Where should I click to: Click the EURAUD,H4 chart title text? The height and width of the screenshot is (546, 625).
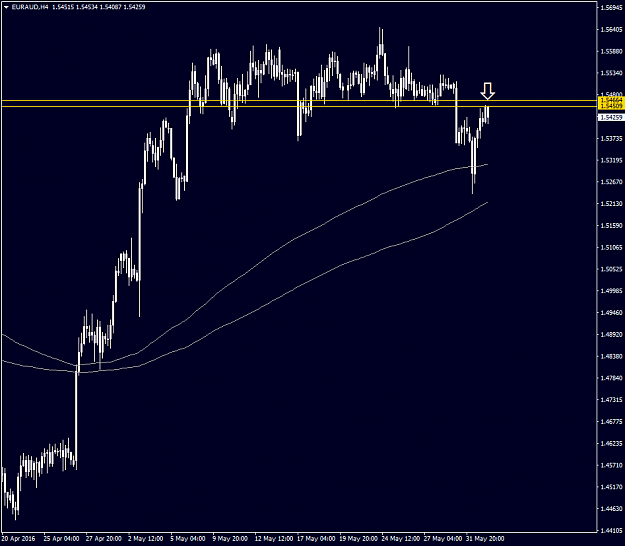click(30, 7)
